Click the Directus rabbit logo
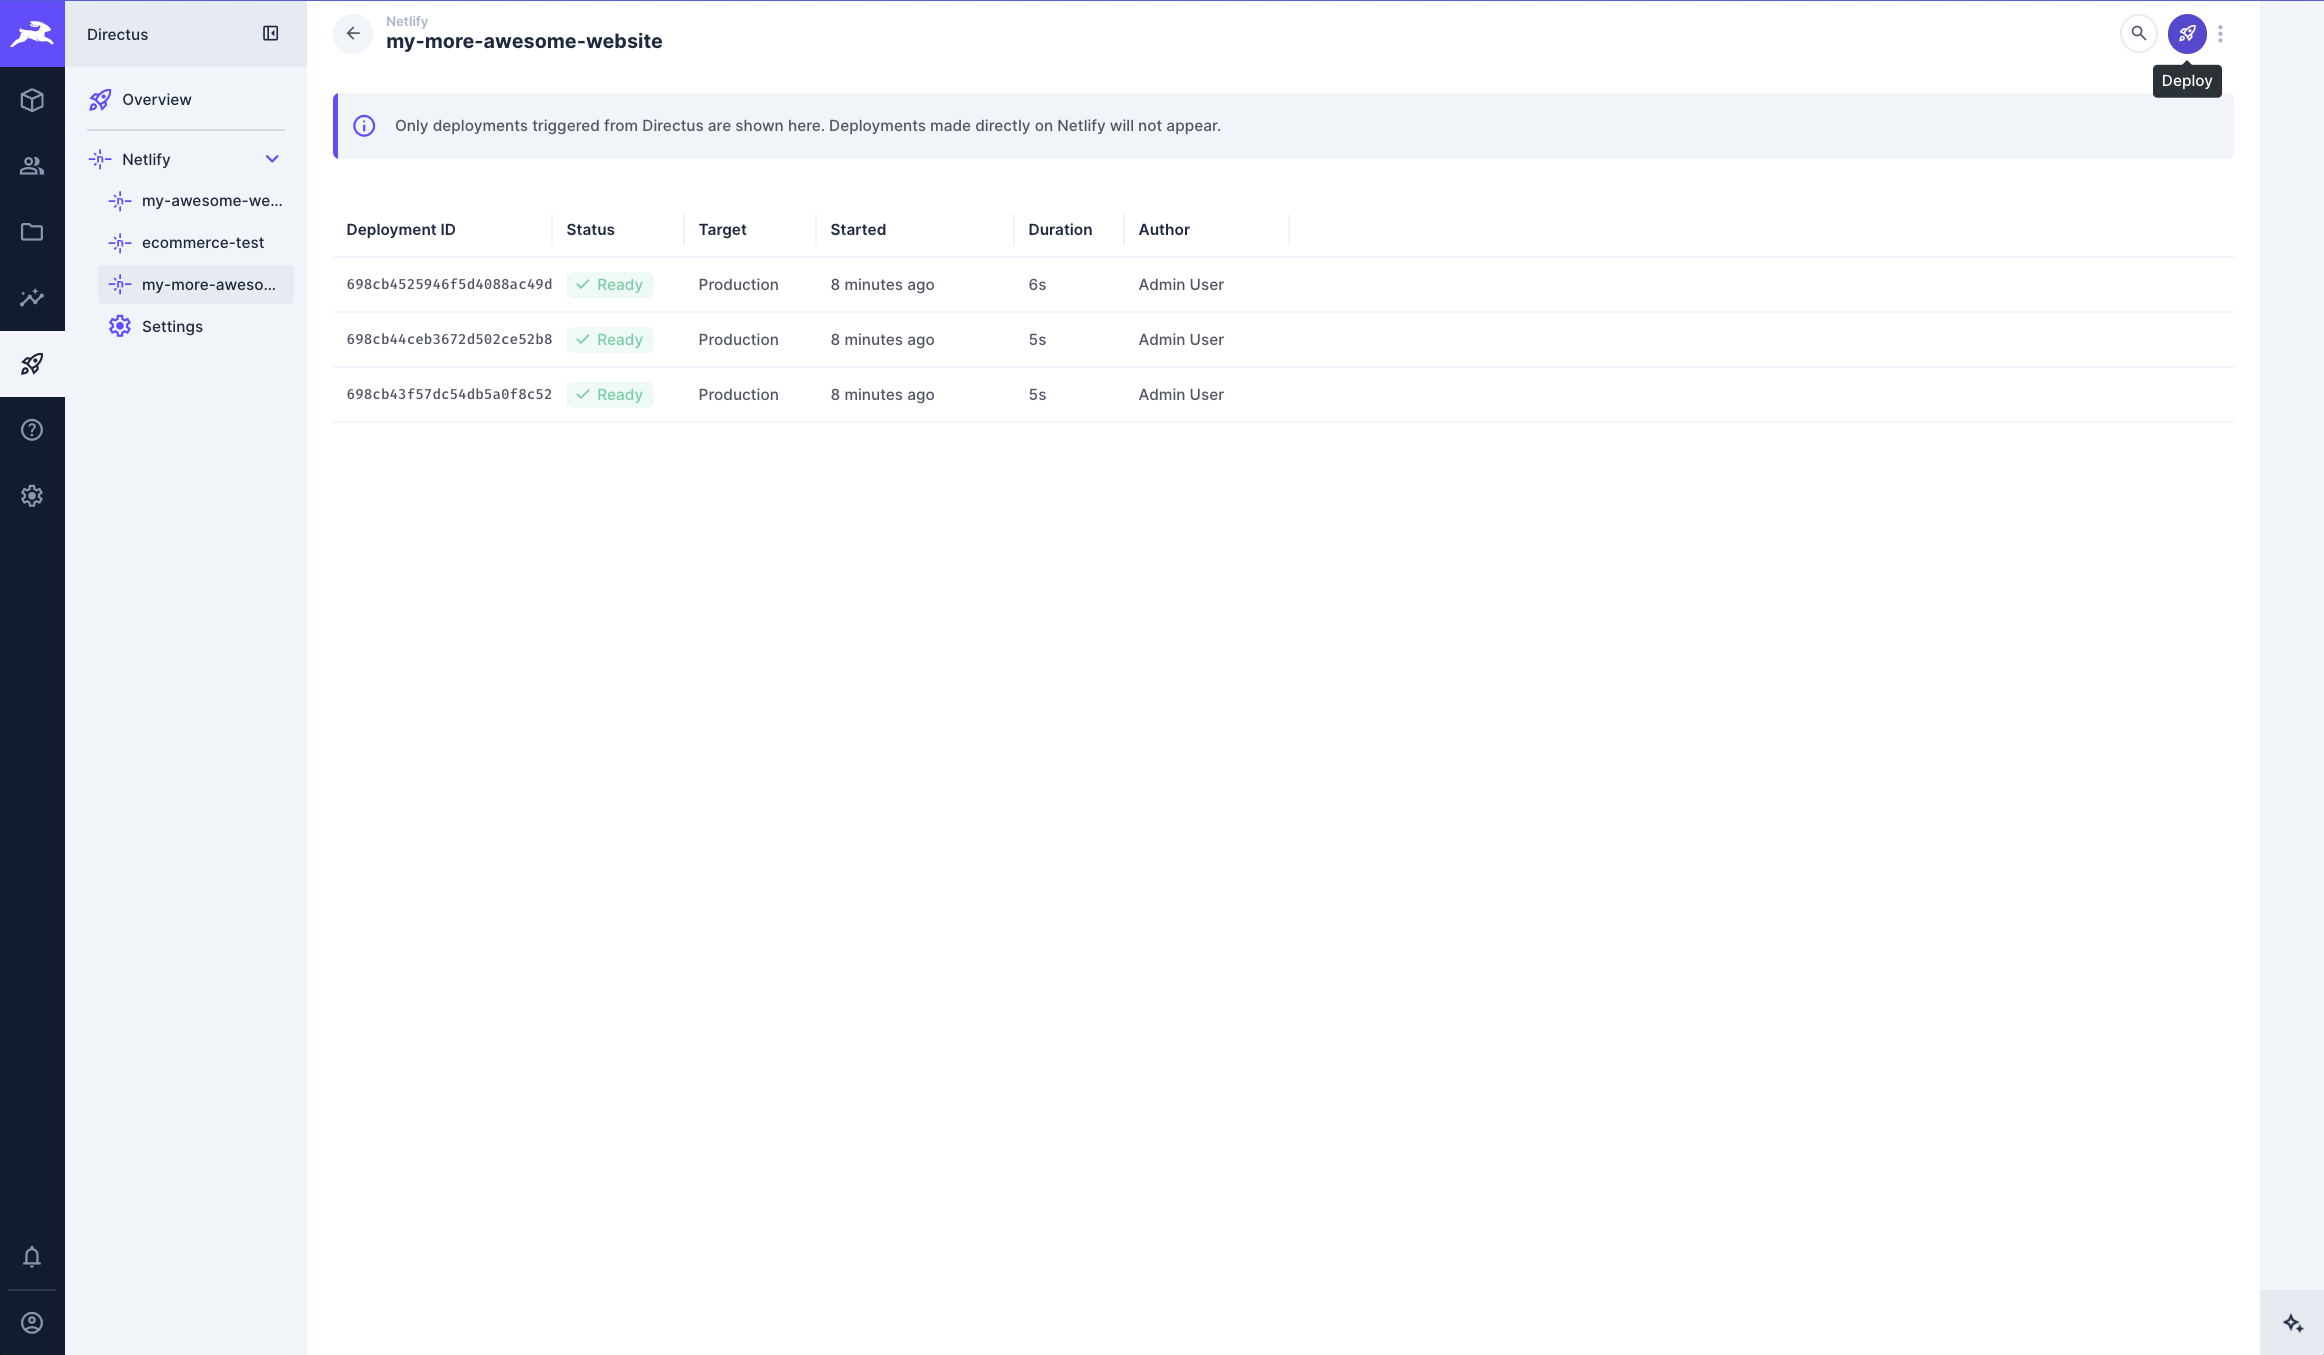 (x=32, y=33)
